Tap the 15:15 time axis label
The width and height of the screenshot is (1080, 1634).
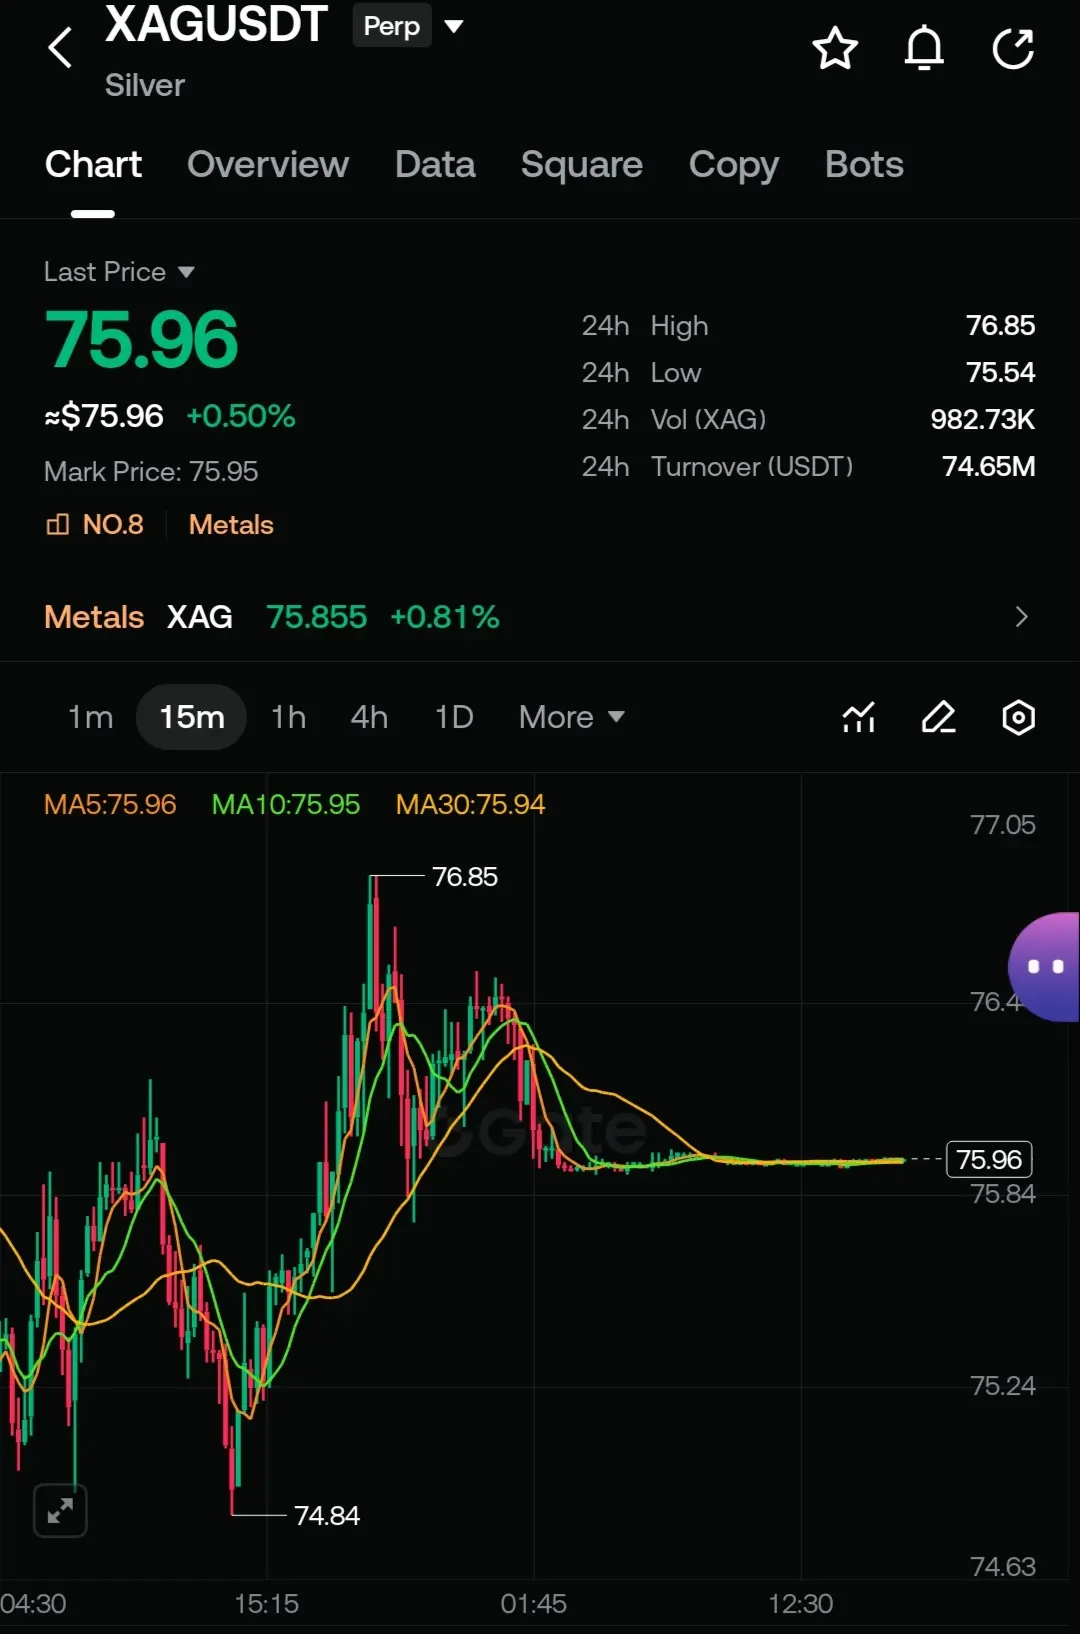(266, 1604)
